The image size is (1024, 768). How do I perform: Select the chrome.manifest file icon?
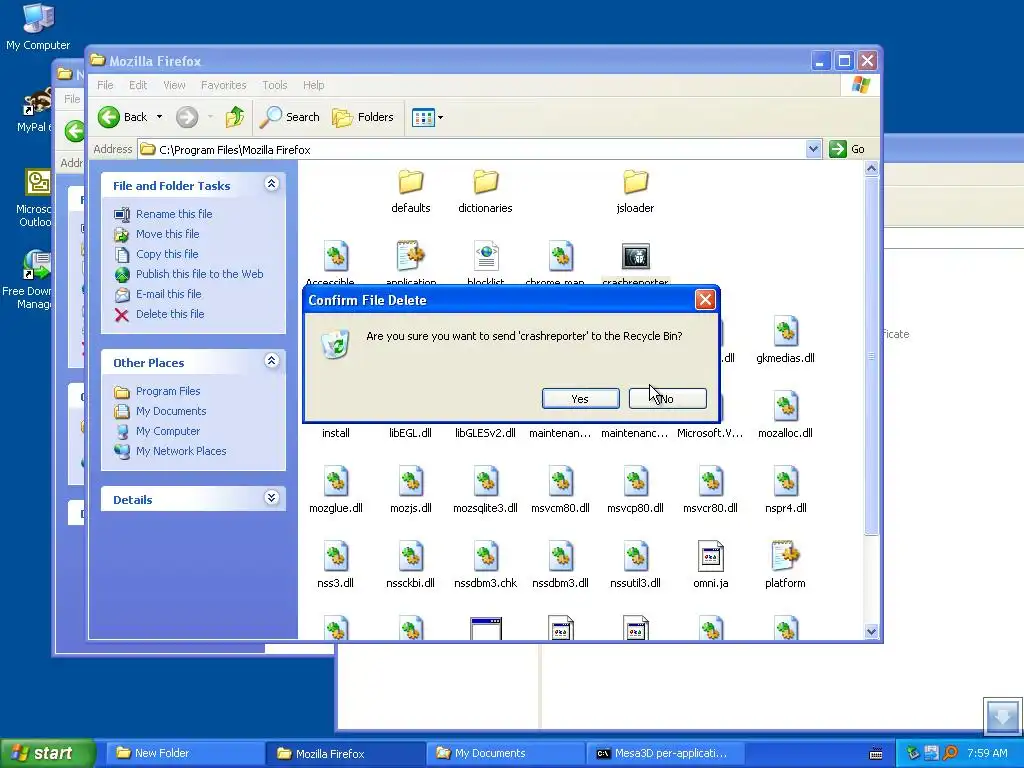point(560,257)
